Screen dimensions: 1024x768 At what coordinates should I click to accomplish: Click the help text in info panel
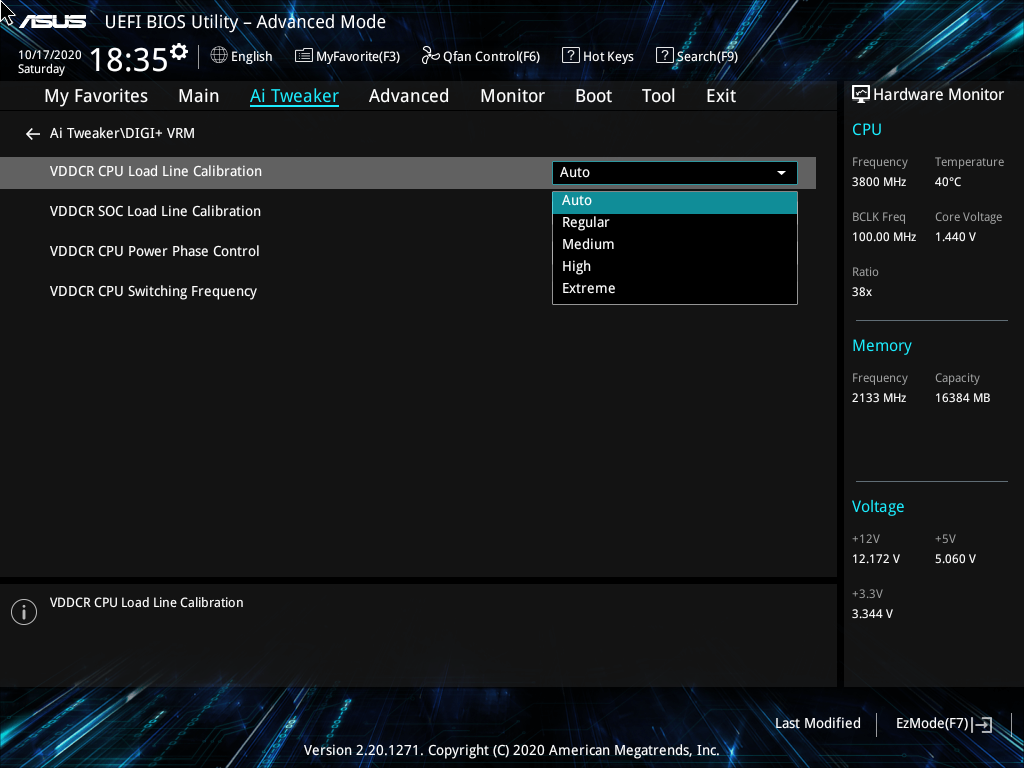coord(146,603)
